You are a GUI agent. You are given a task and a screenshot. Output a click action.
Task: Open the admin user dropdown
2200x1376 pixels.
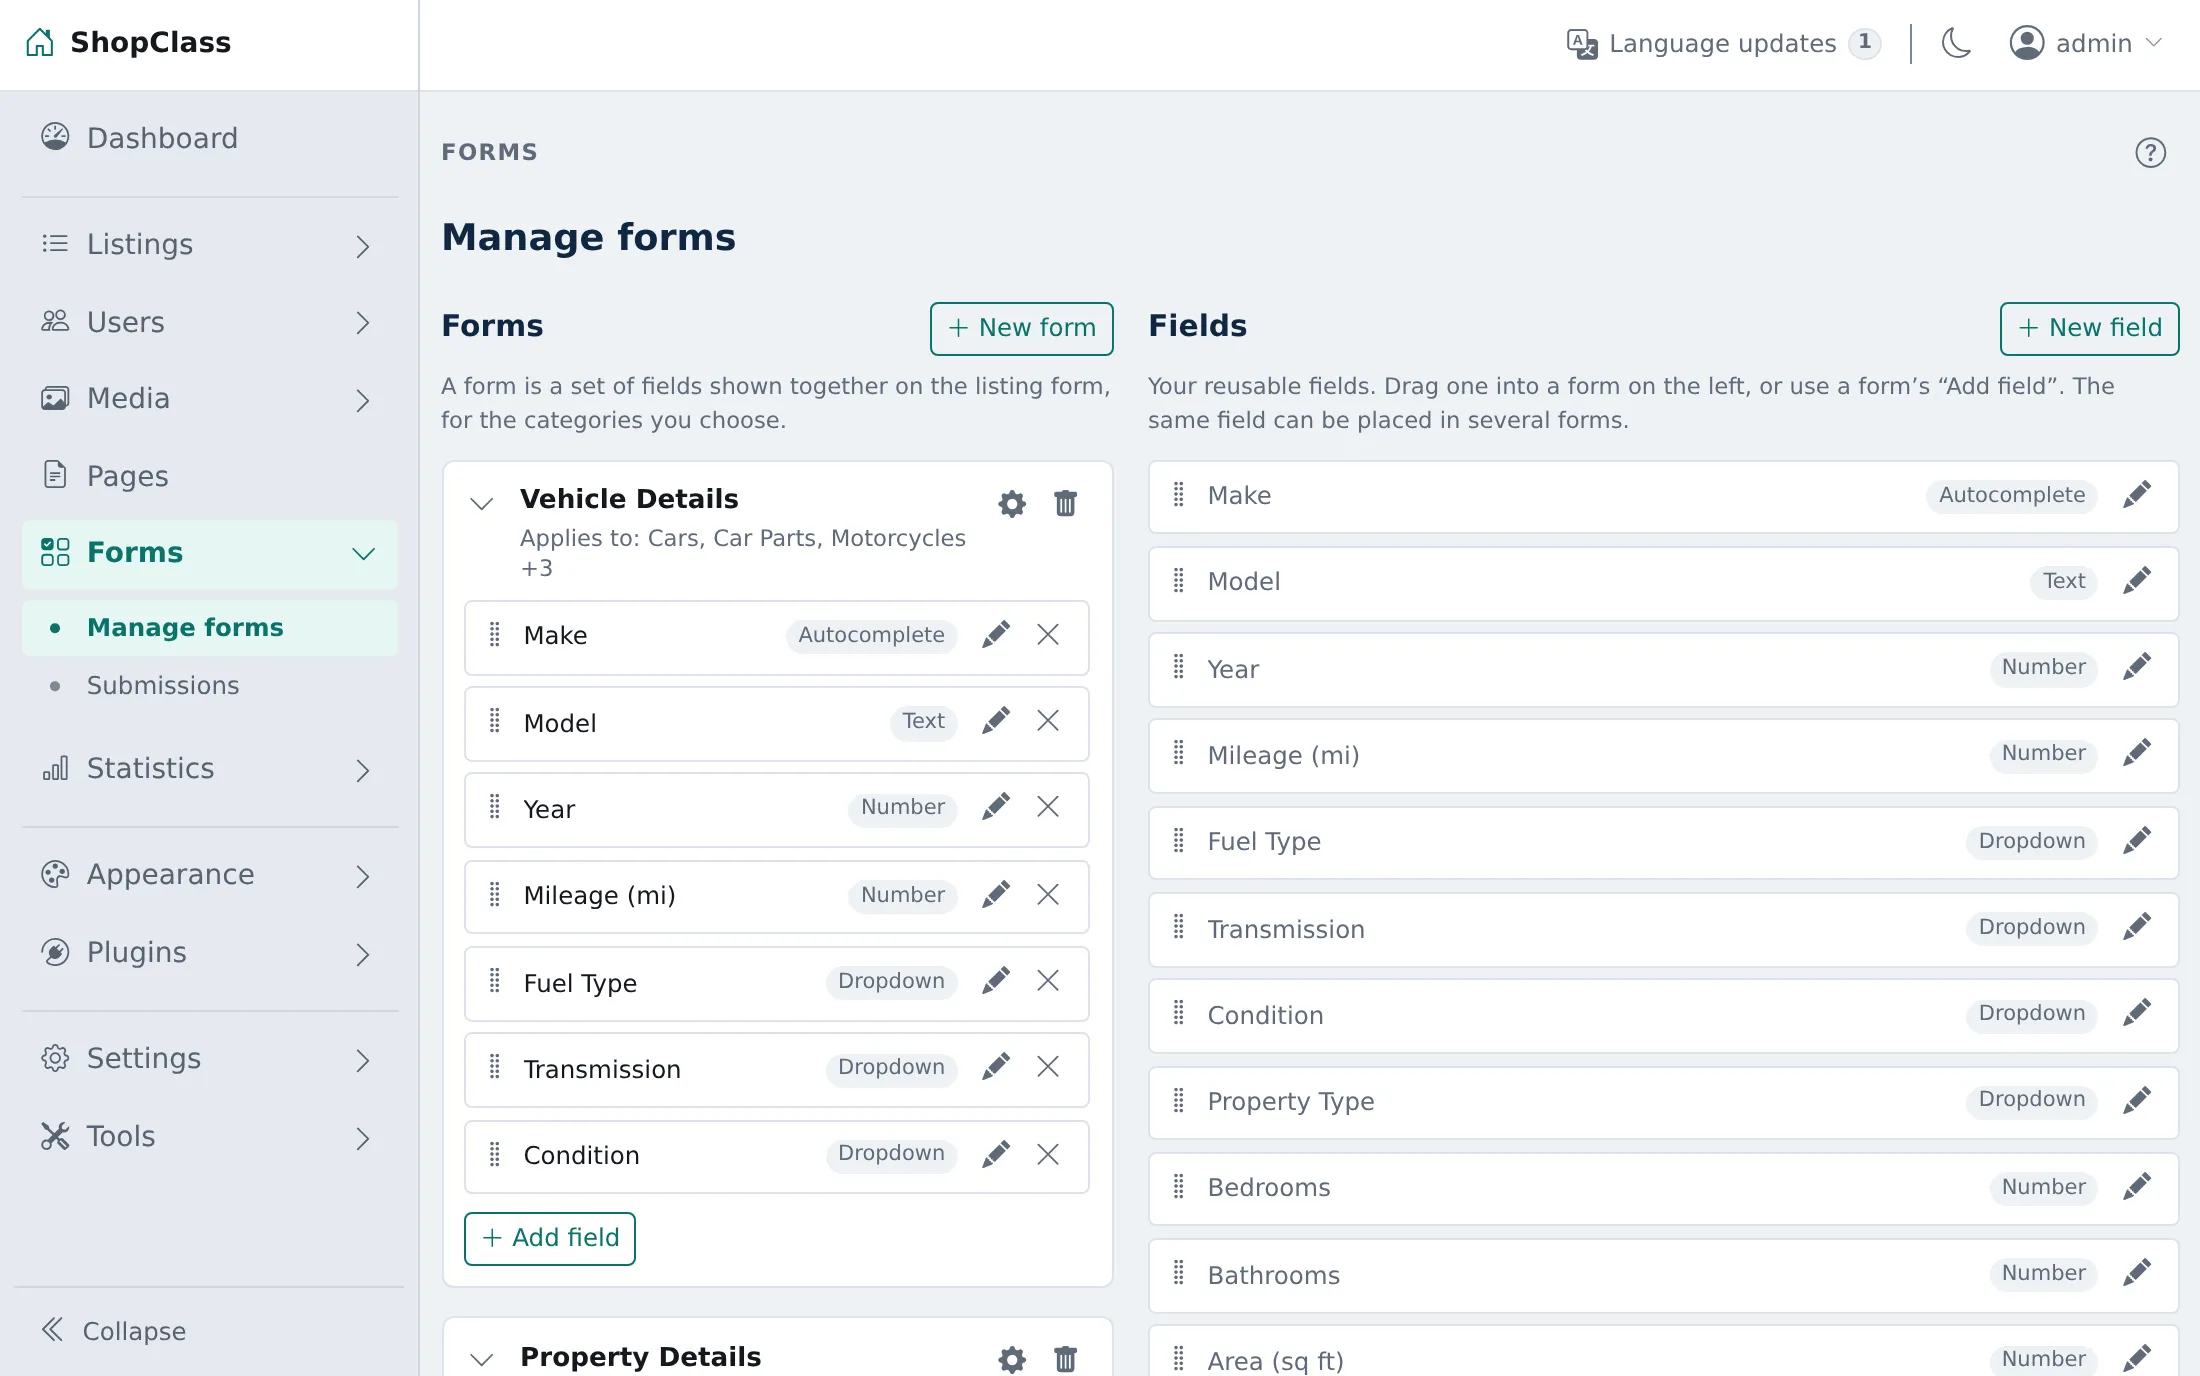[x=2086, y=43]
